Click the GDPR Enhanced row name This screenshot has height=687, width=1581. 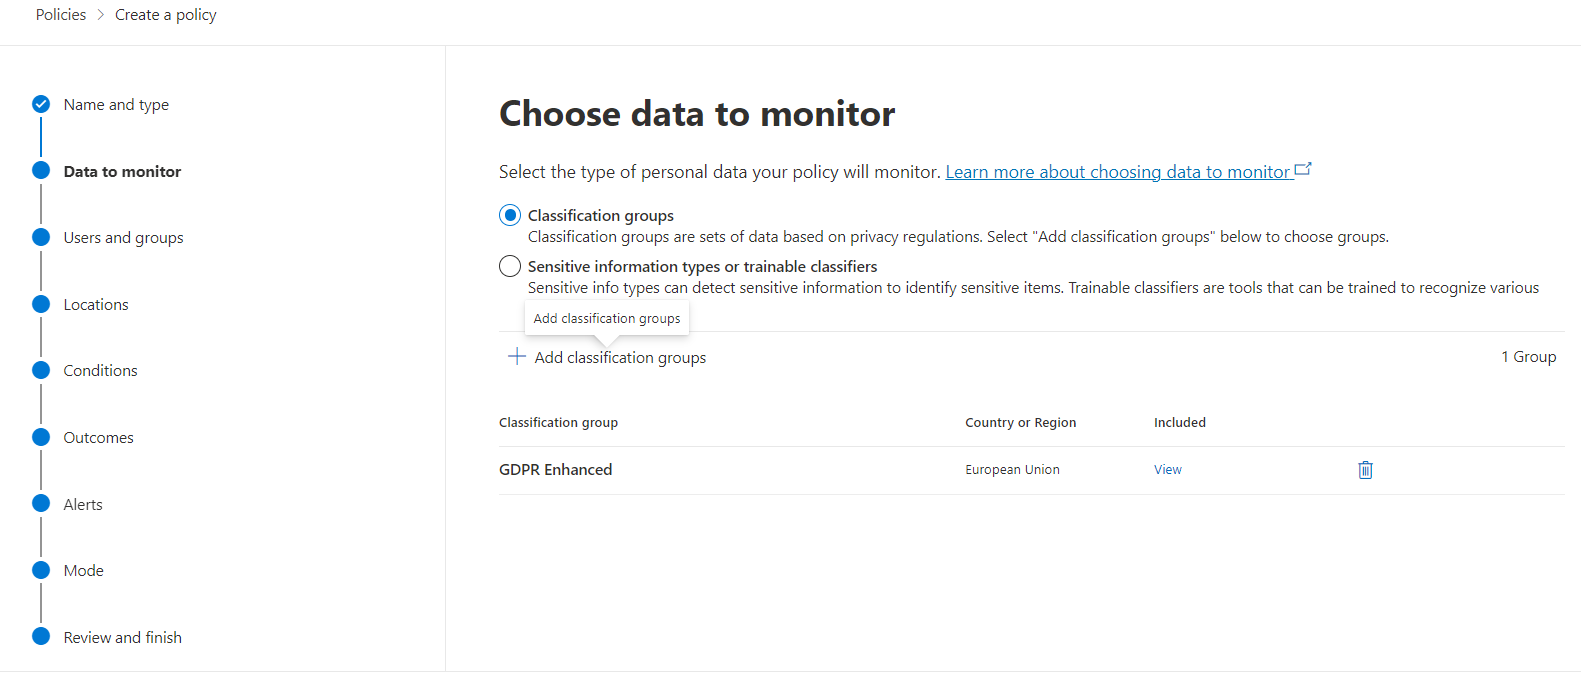click(555, 470)
